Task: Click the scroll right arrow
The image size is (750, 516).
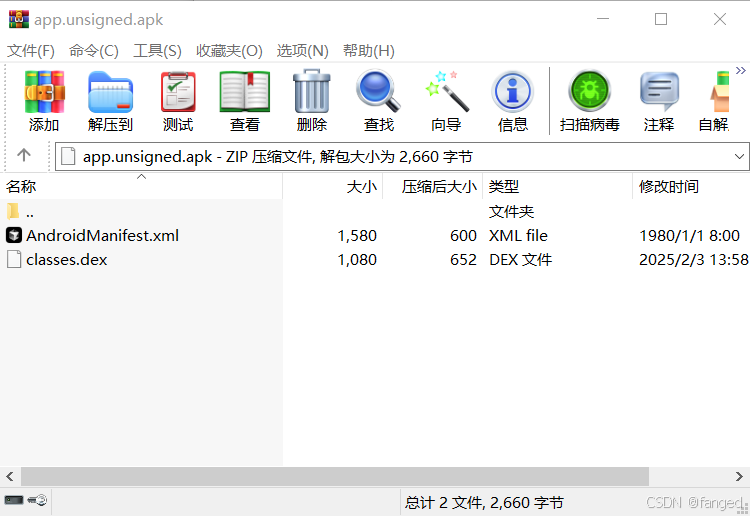Action: pos(739,476)
